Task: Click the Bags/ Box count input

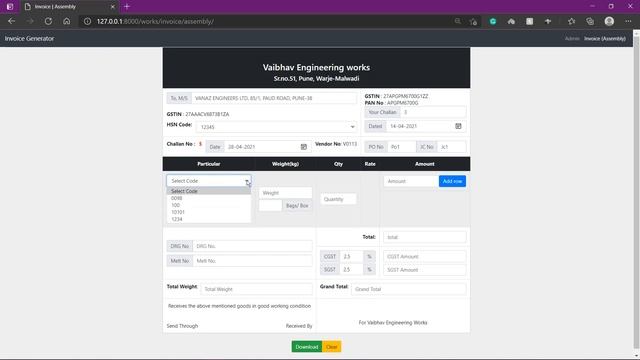Action: coord(270,205)
